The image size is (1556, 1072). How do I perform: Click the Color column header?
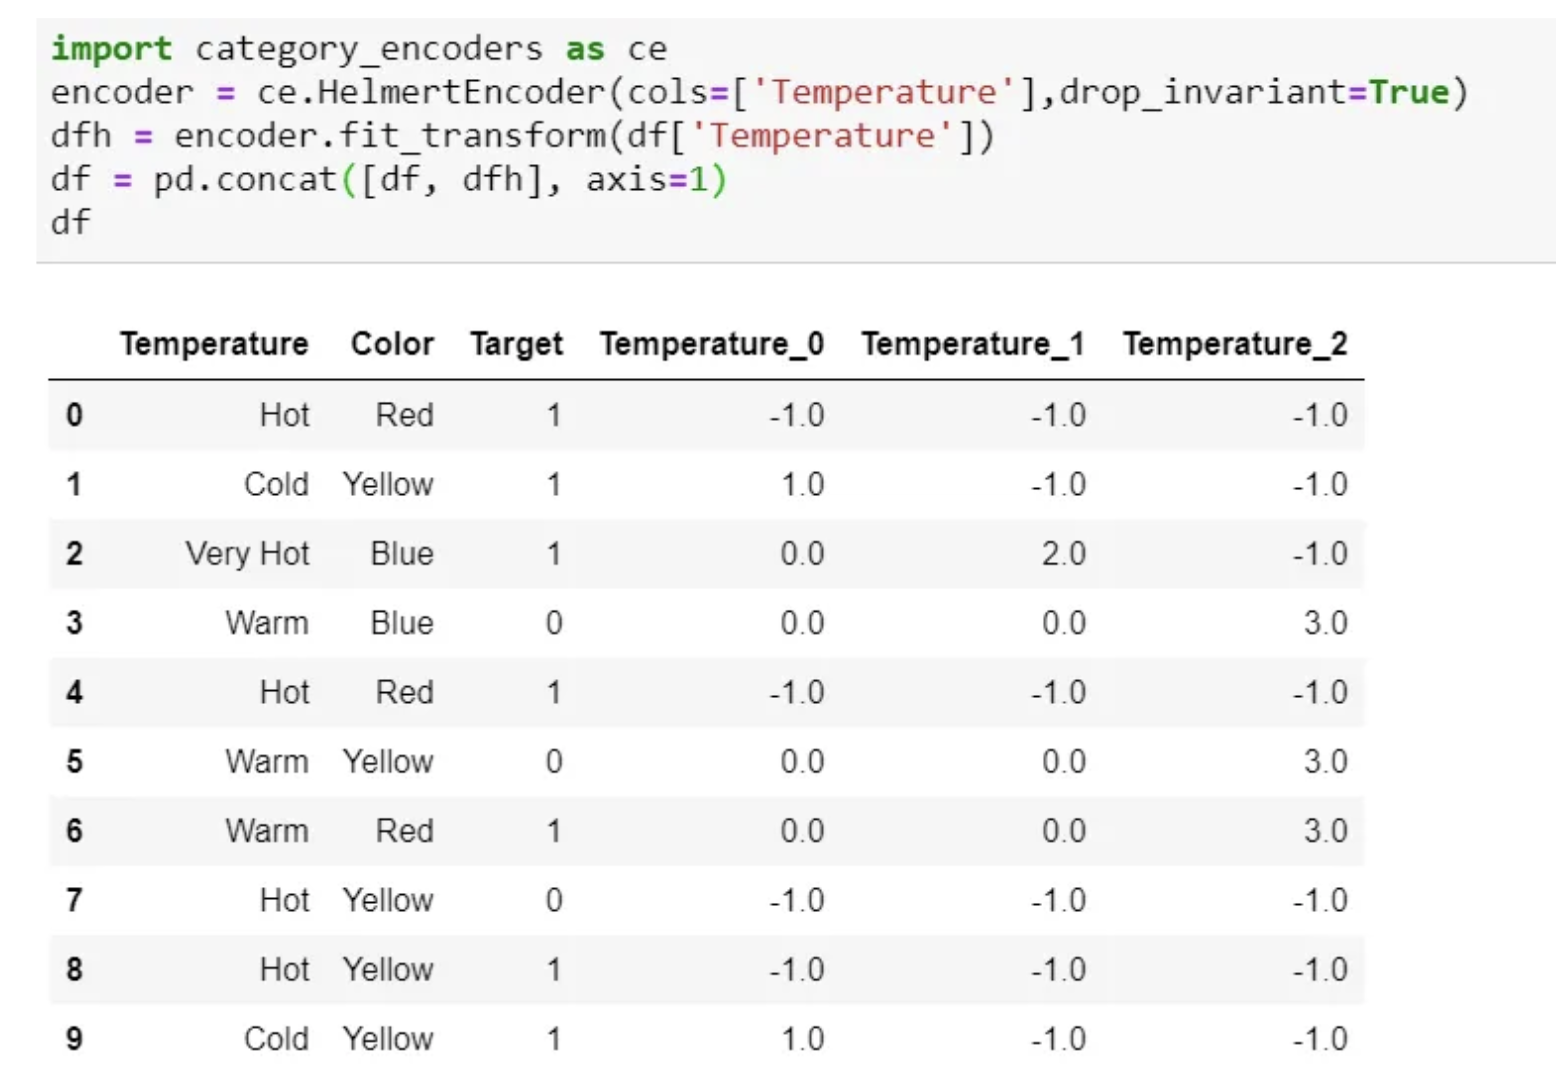click(x=392, y=344)
